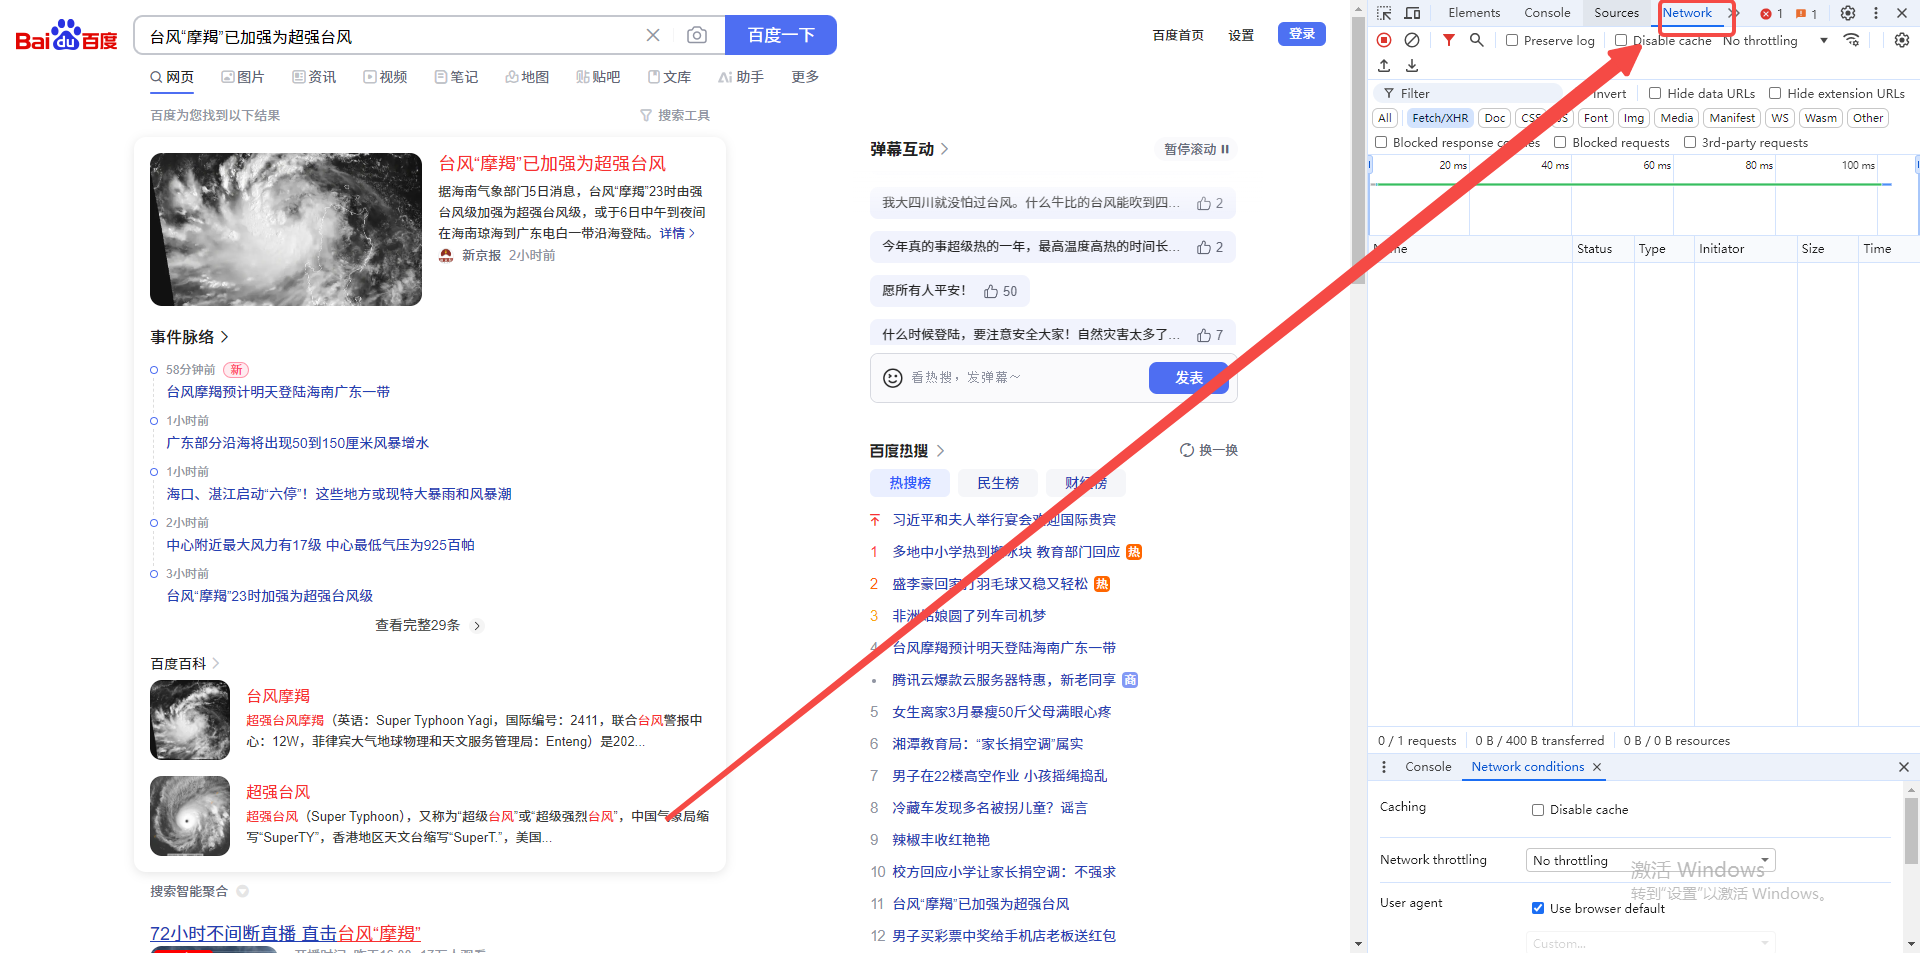Export HAR with the download icon
Image resolution: width=1920 pixels, height=953 pixels.
1412,66
